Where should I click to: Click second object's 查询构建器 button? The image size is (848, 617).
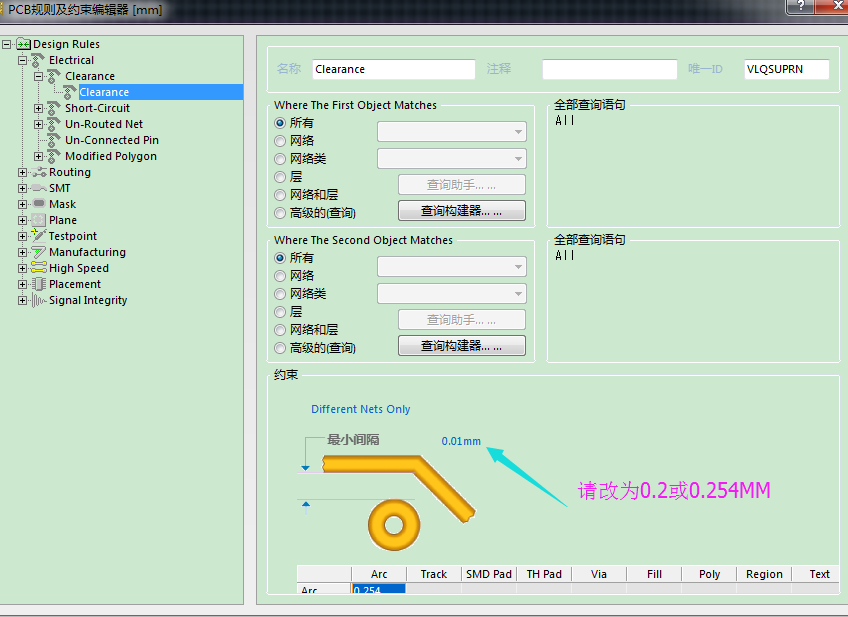point(461,346)
